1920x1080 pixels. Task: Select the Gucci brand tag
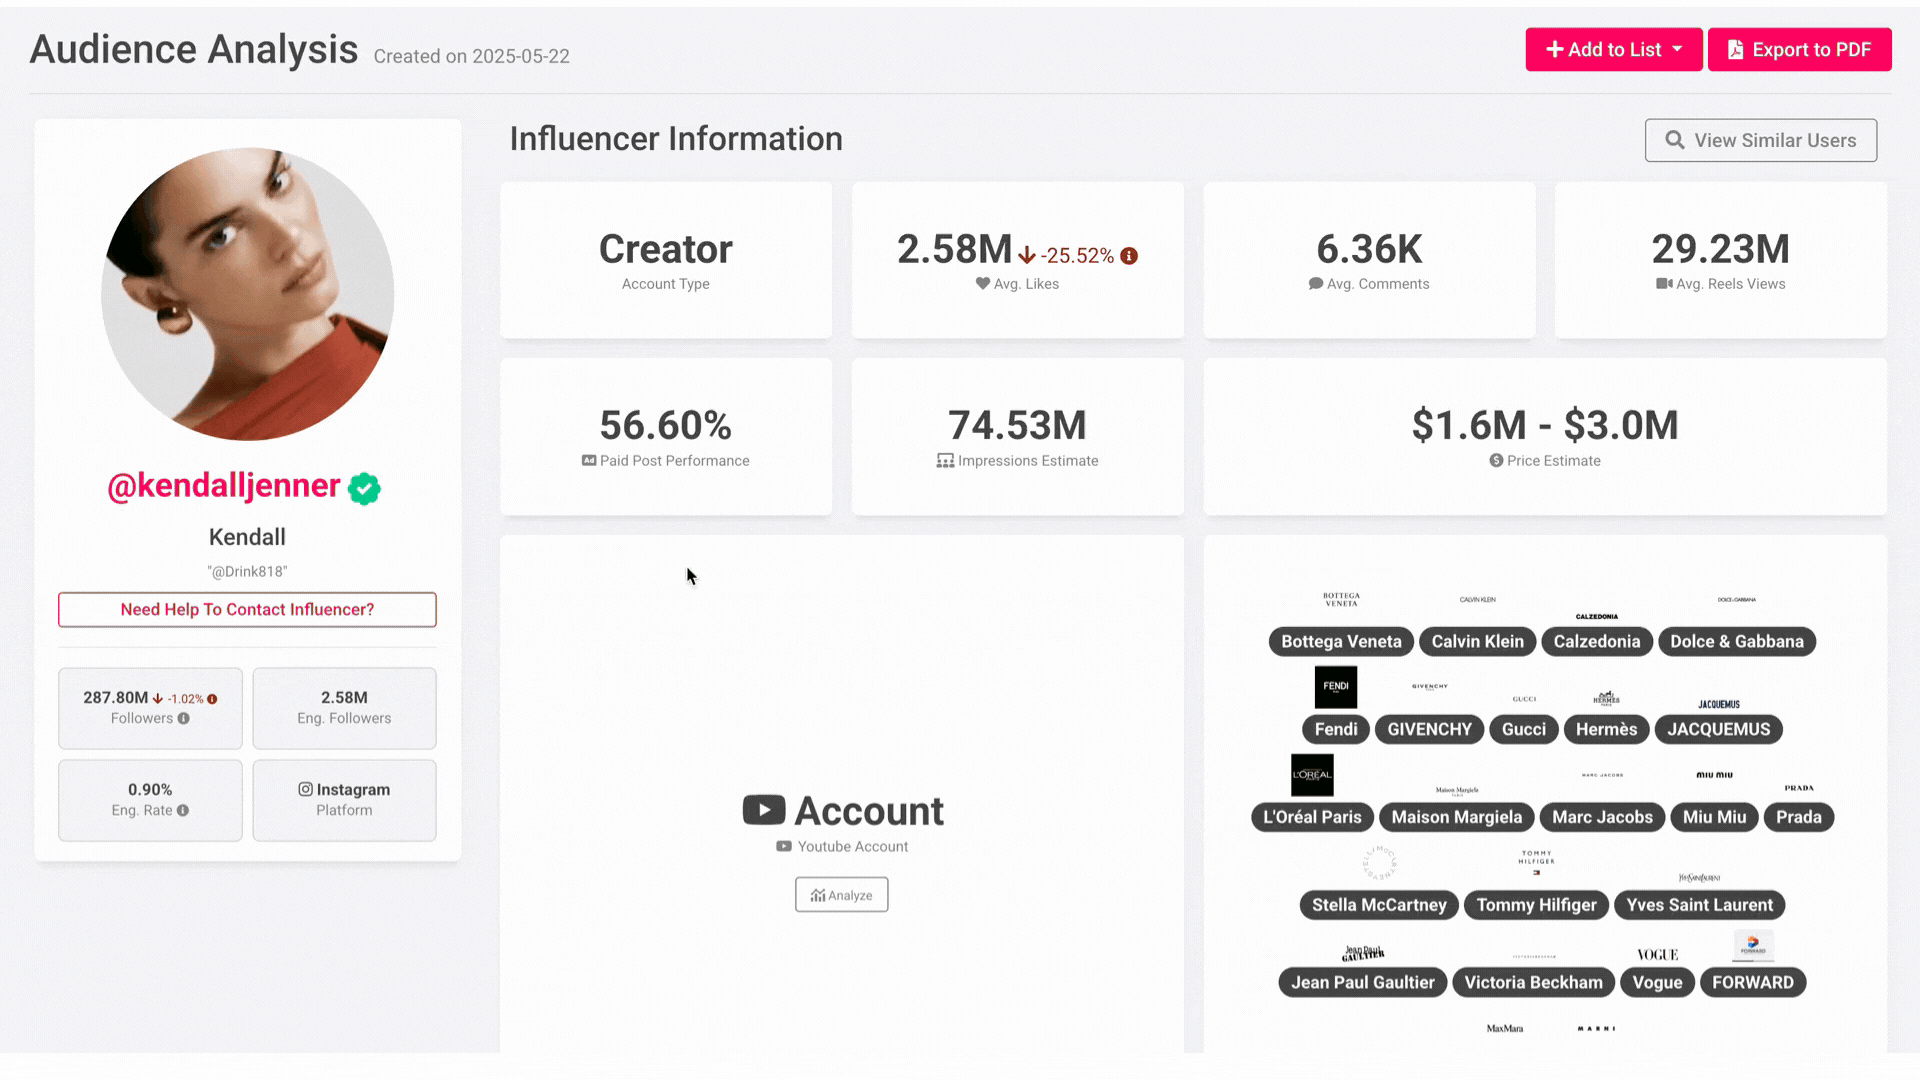click(x=1524, y=730)
